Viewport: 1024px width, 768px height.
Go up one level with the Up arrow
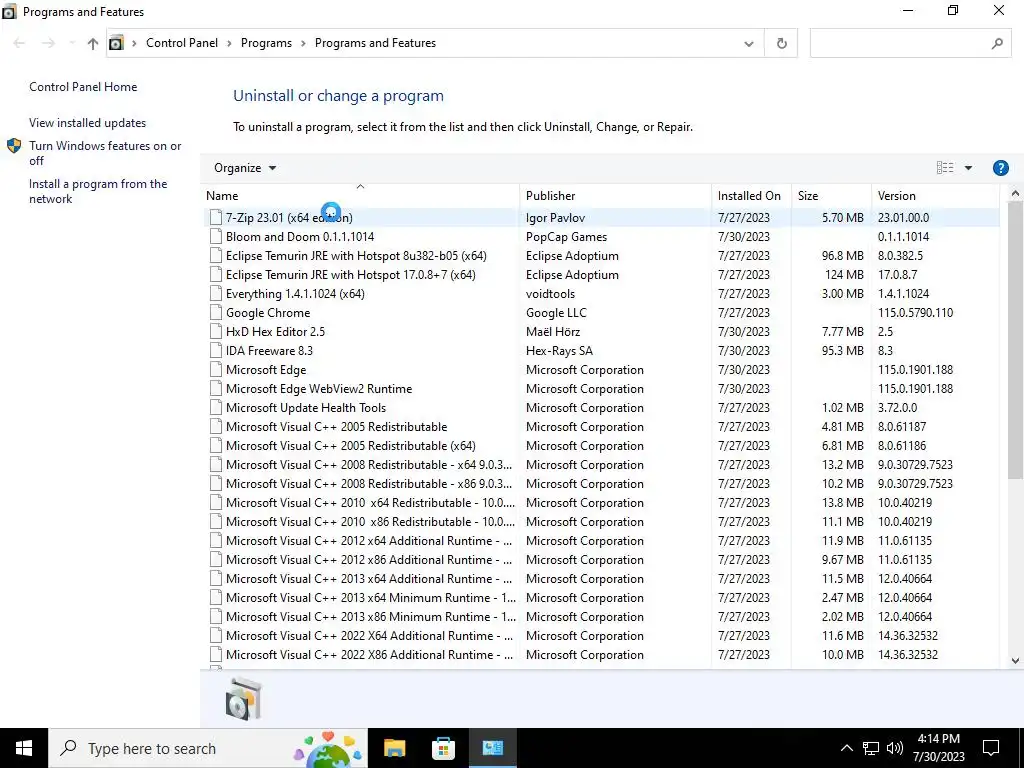click(x=93, y=43)
